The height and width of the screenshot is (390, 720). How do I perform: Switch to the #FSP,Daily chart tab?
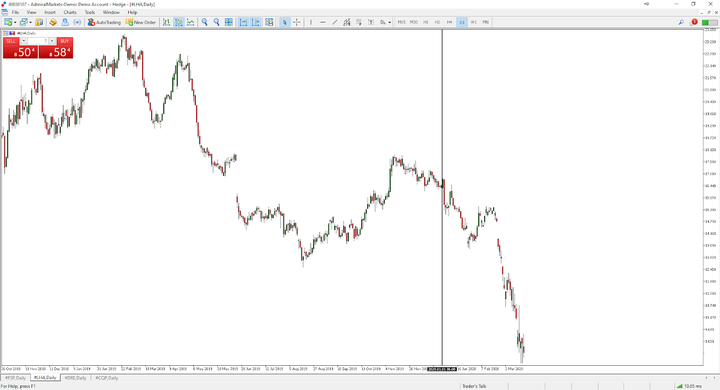tap(16, 378)
